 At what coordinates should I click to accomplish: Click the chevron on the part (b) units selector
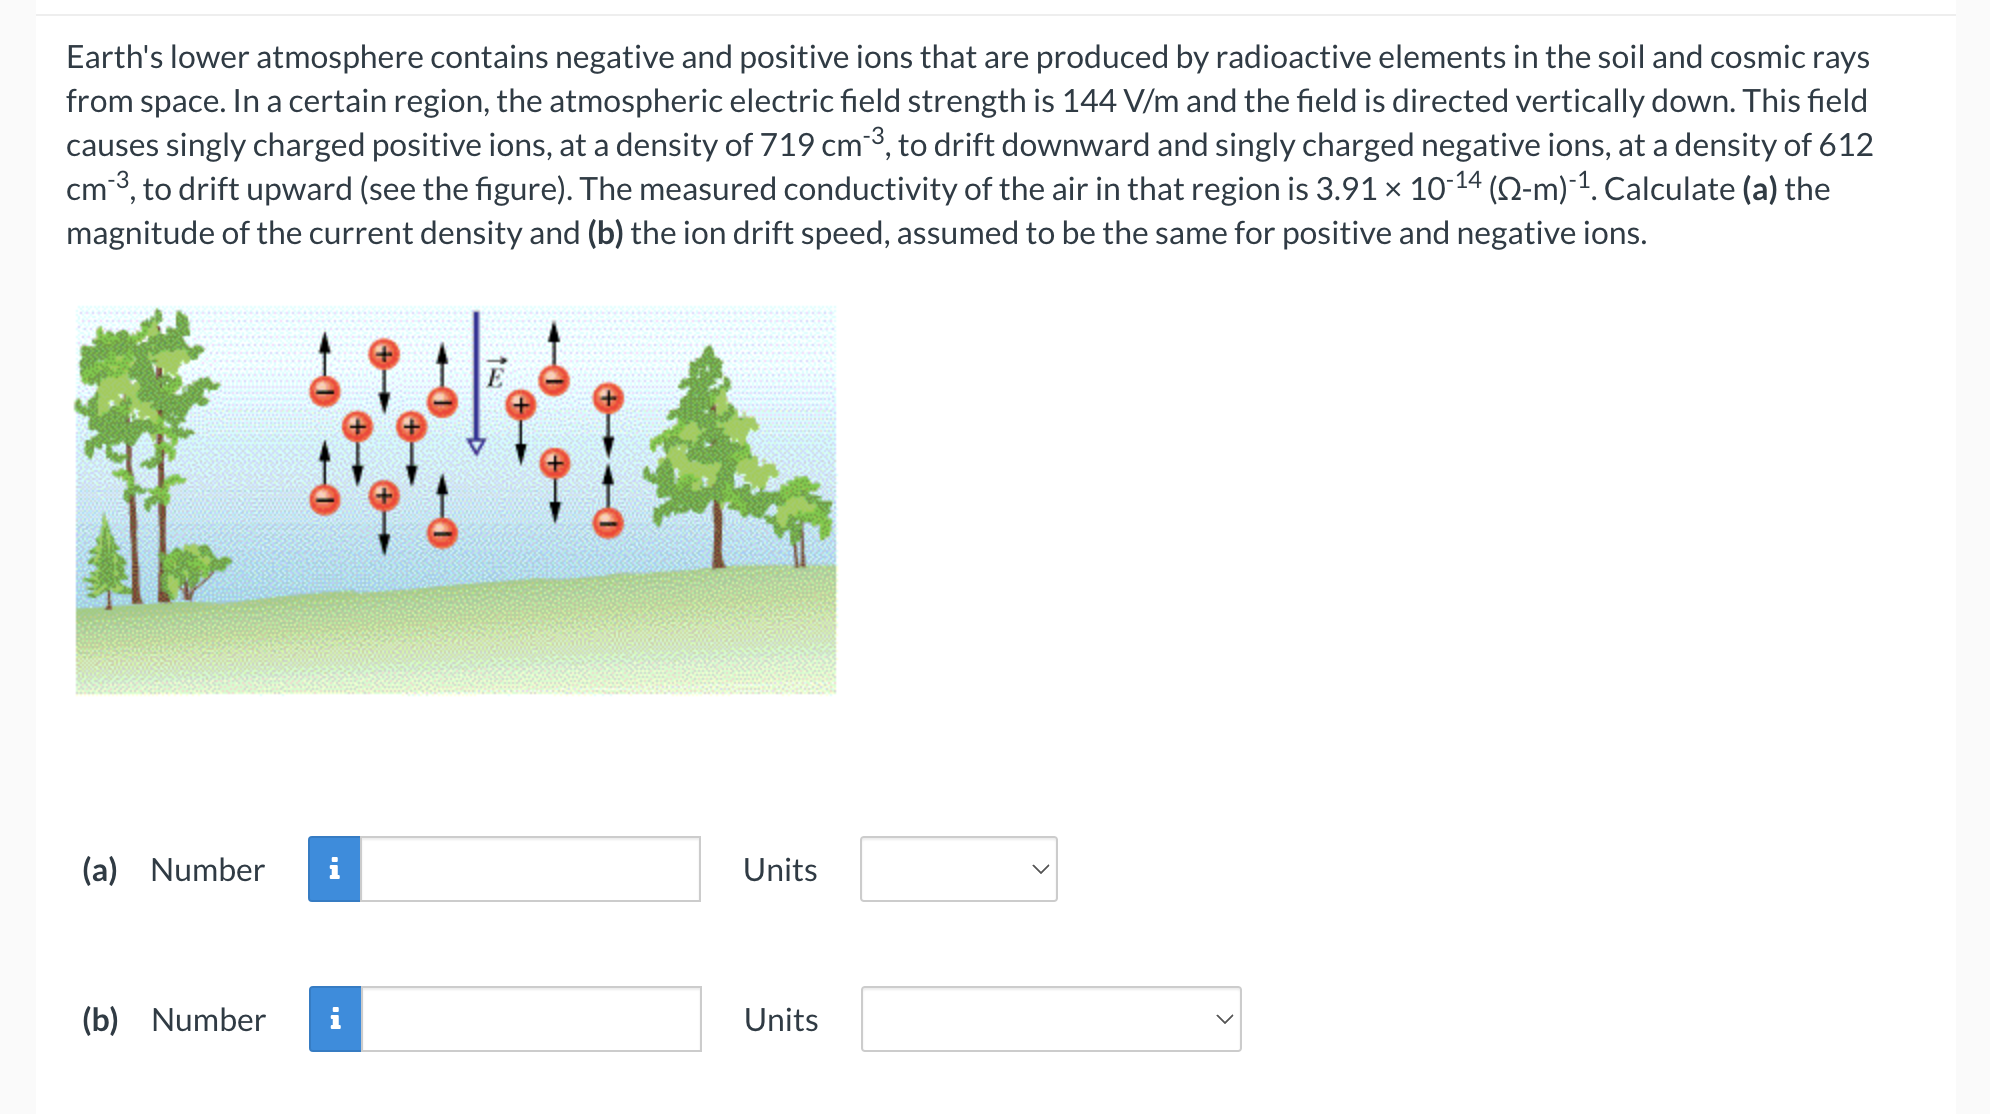[1224, 1019]
